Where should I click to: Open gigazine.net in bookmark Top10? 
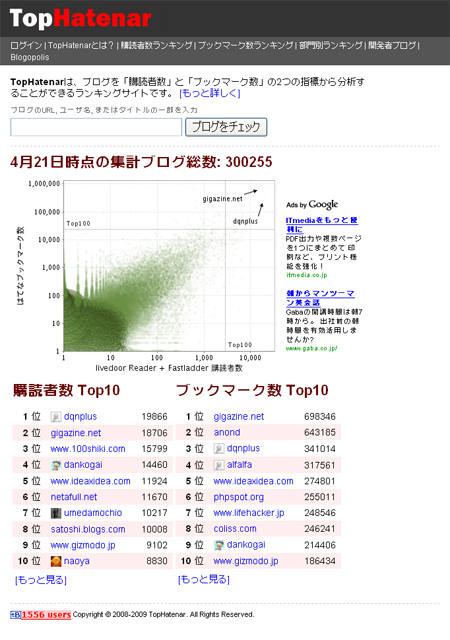[x=238, y=417]
